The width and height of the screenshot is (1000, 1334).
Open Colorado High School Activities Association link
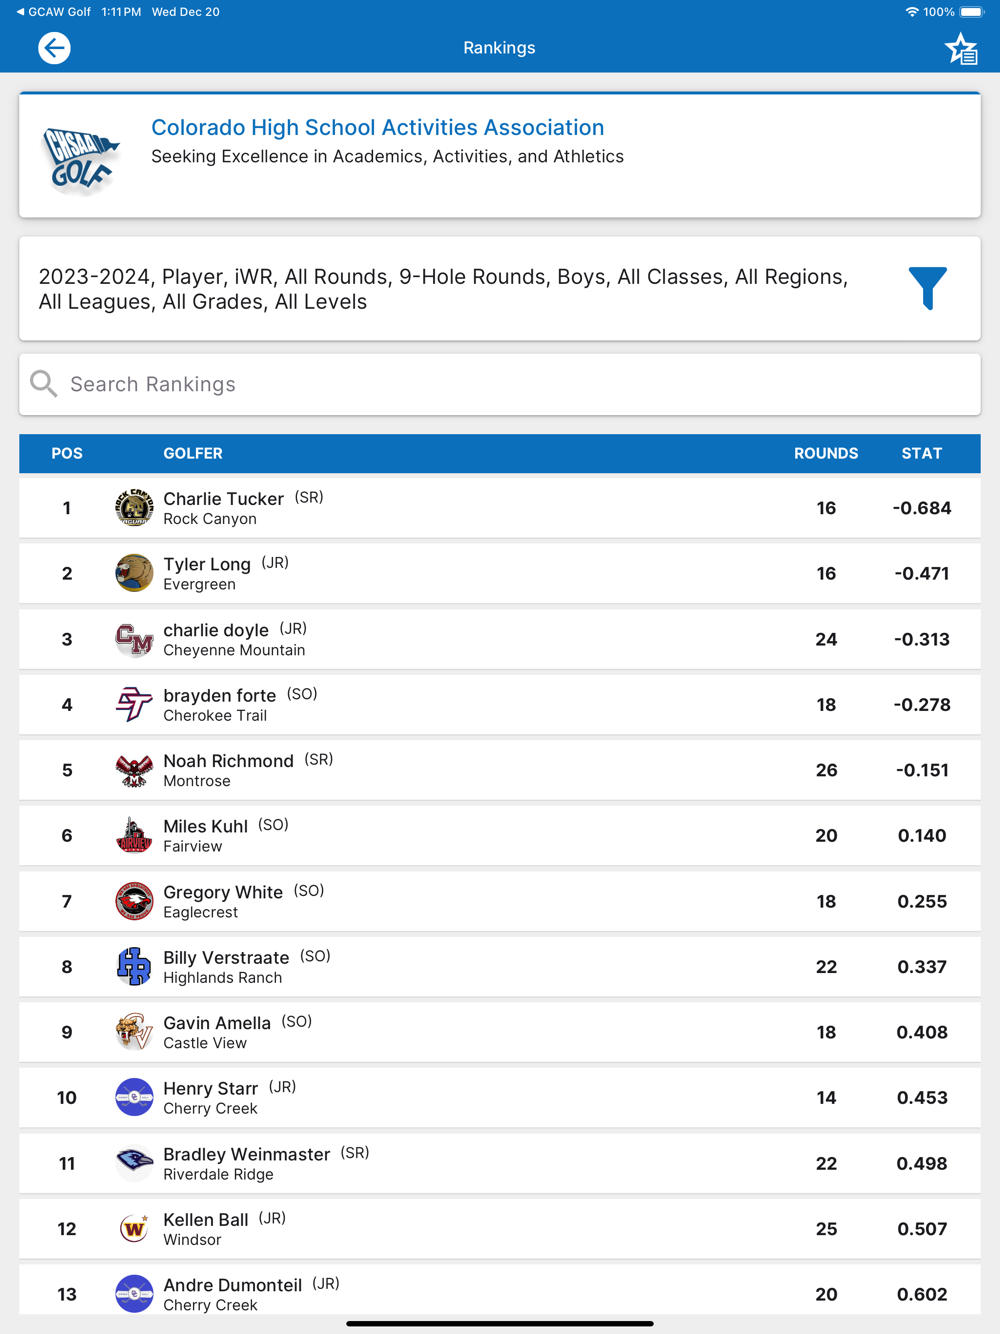click(x=378, y=127)
